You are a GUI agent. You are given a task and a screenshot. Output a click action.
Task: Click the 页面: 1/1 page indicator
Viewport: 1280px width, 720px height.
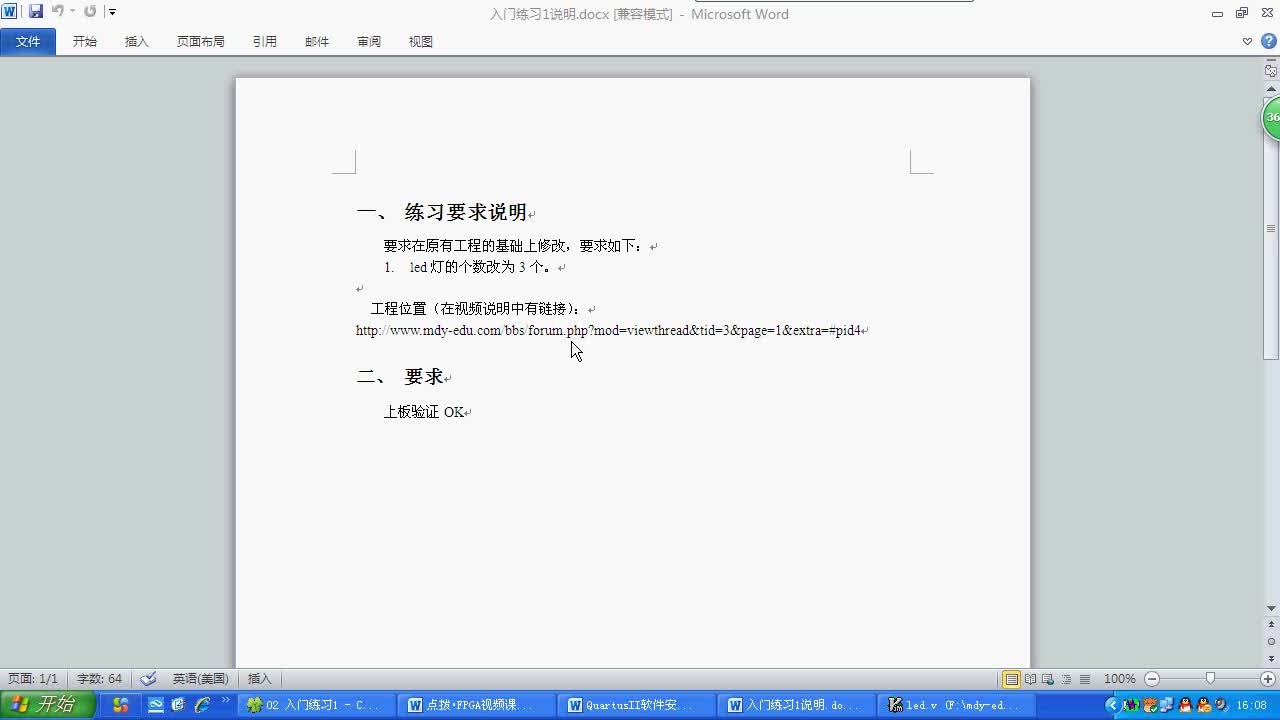[x=33, y=679]
